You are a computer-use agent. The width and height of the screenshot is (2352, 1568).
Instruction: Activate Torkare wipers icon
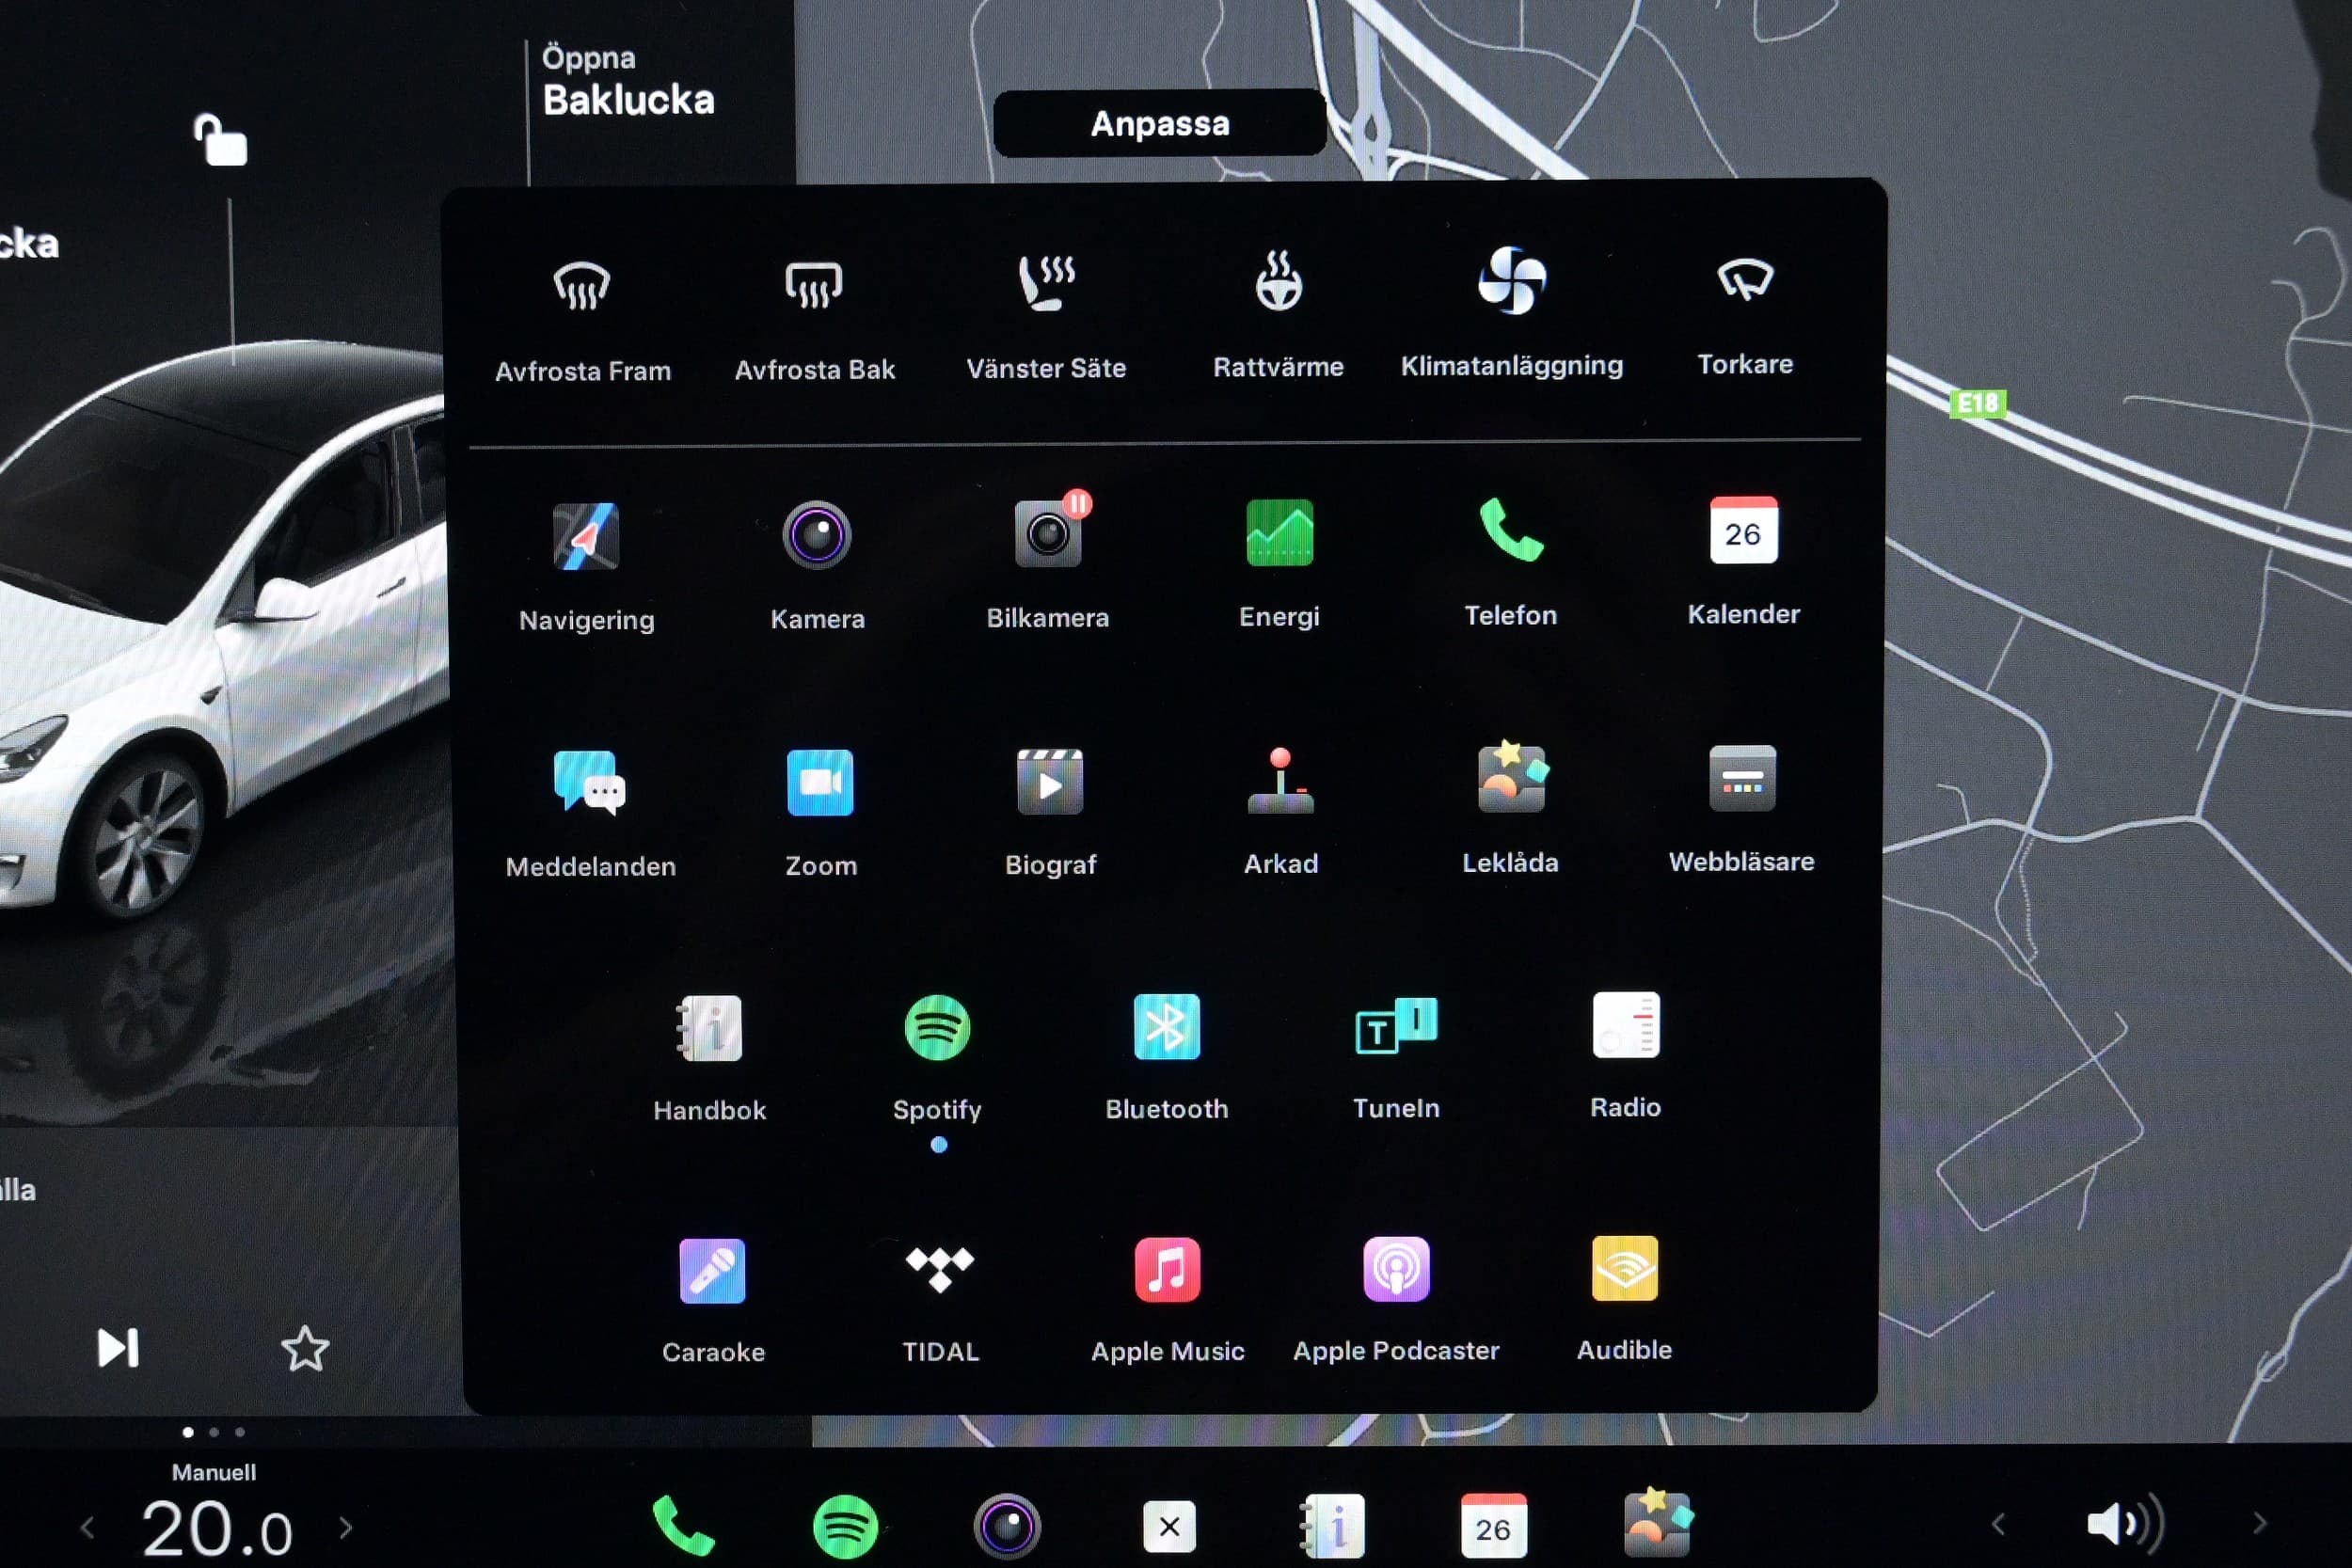pyautogui.click(x=1745, y=280)
